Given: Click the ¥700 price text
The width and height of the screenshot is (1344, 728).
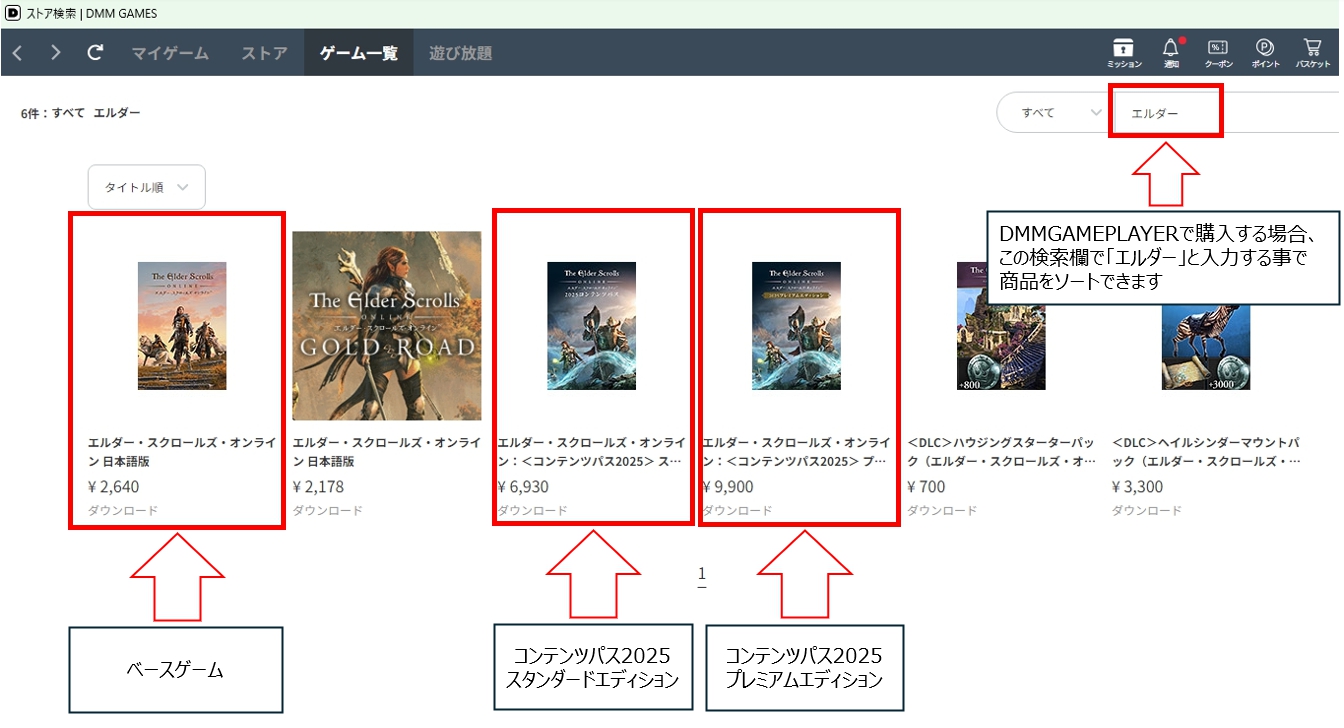Looking at the screenshot, I should (x=926, y=487).
